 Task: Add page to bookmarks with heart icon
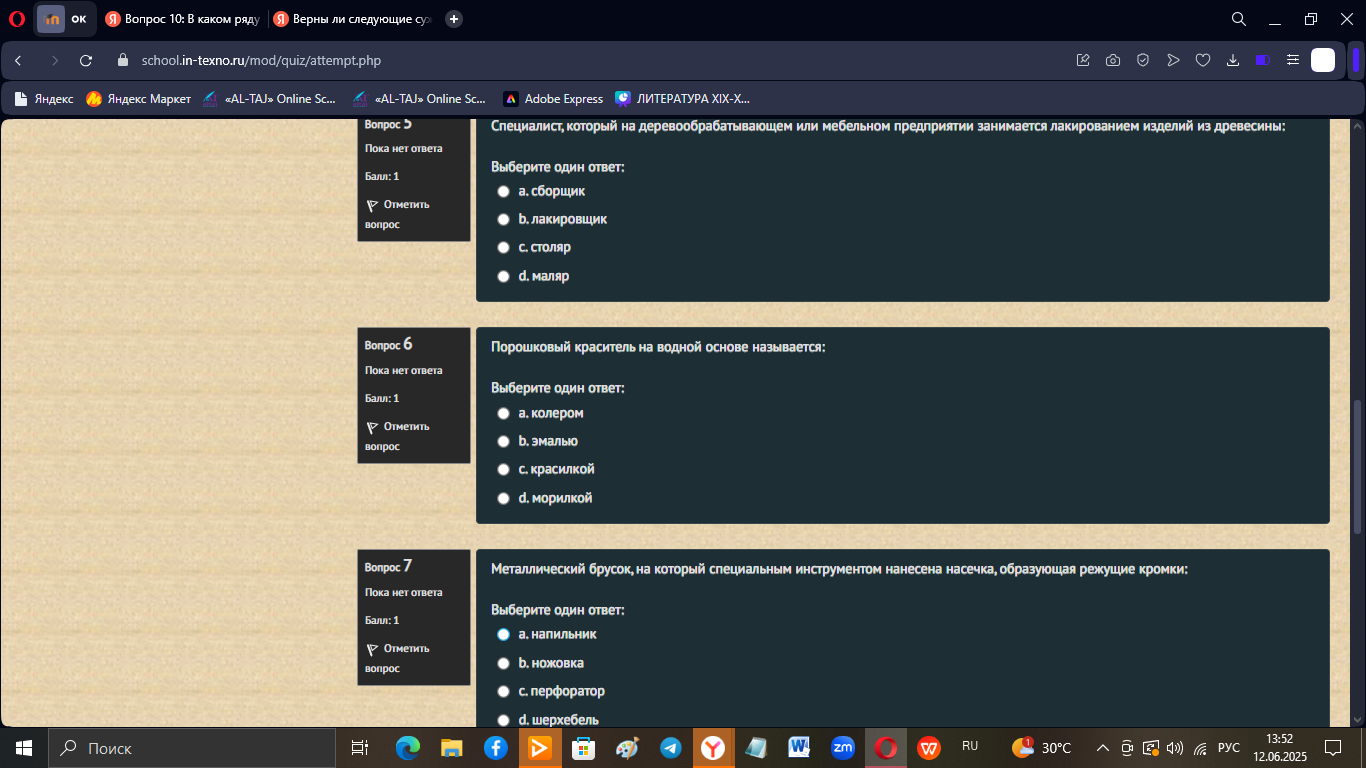tap(1203, 60)
